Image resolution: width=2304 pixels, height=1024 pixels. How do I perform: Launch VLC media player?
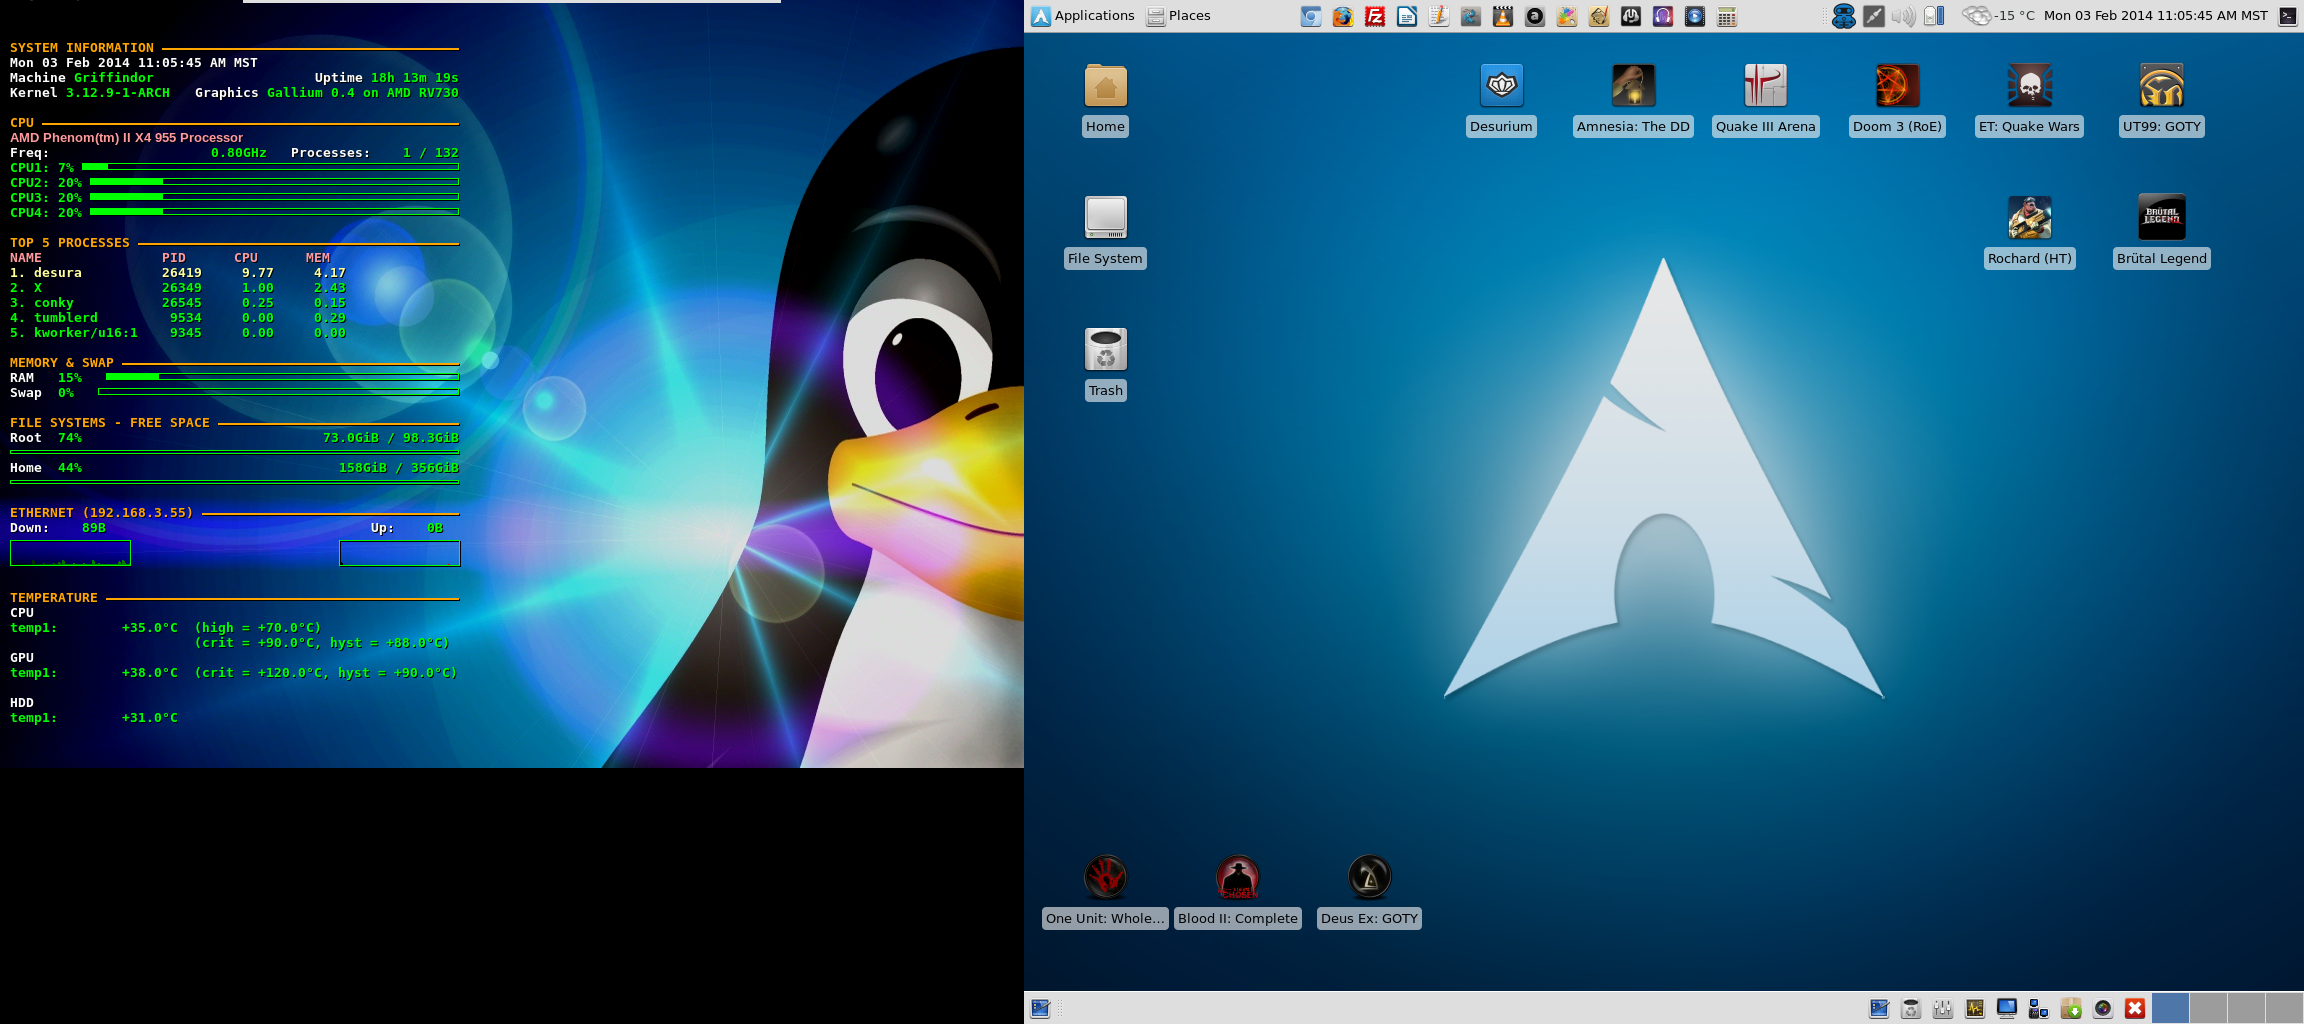pyautogui.click(x=1503, y=16)
